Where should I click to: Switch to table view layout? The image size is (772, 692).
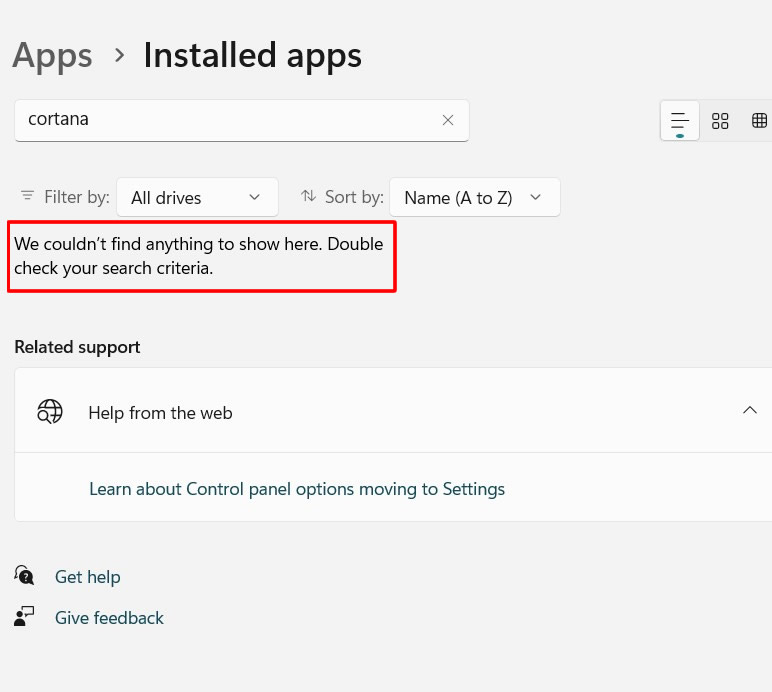[760, 121]
